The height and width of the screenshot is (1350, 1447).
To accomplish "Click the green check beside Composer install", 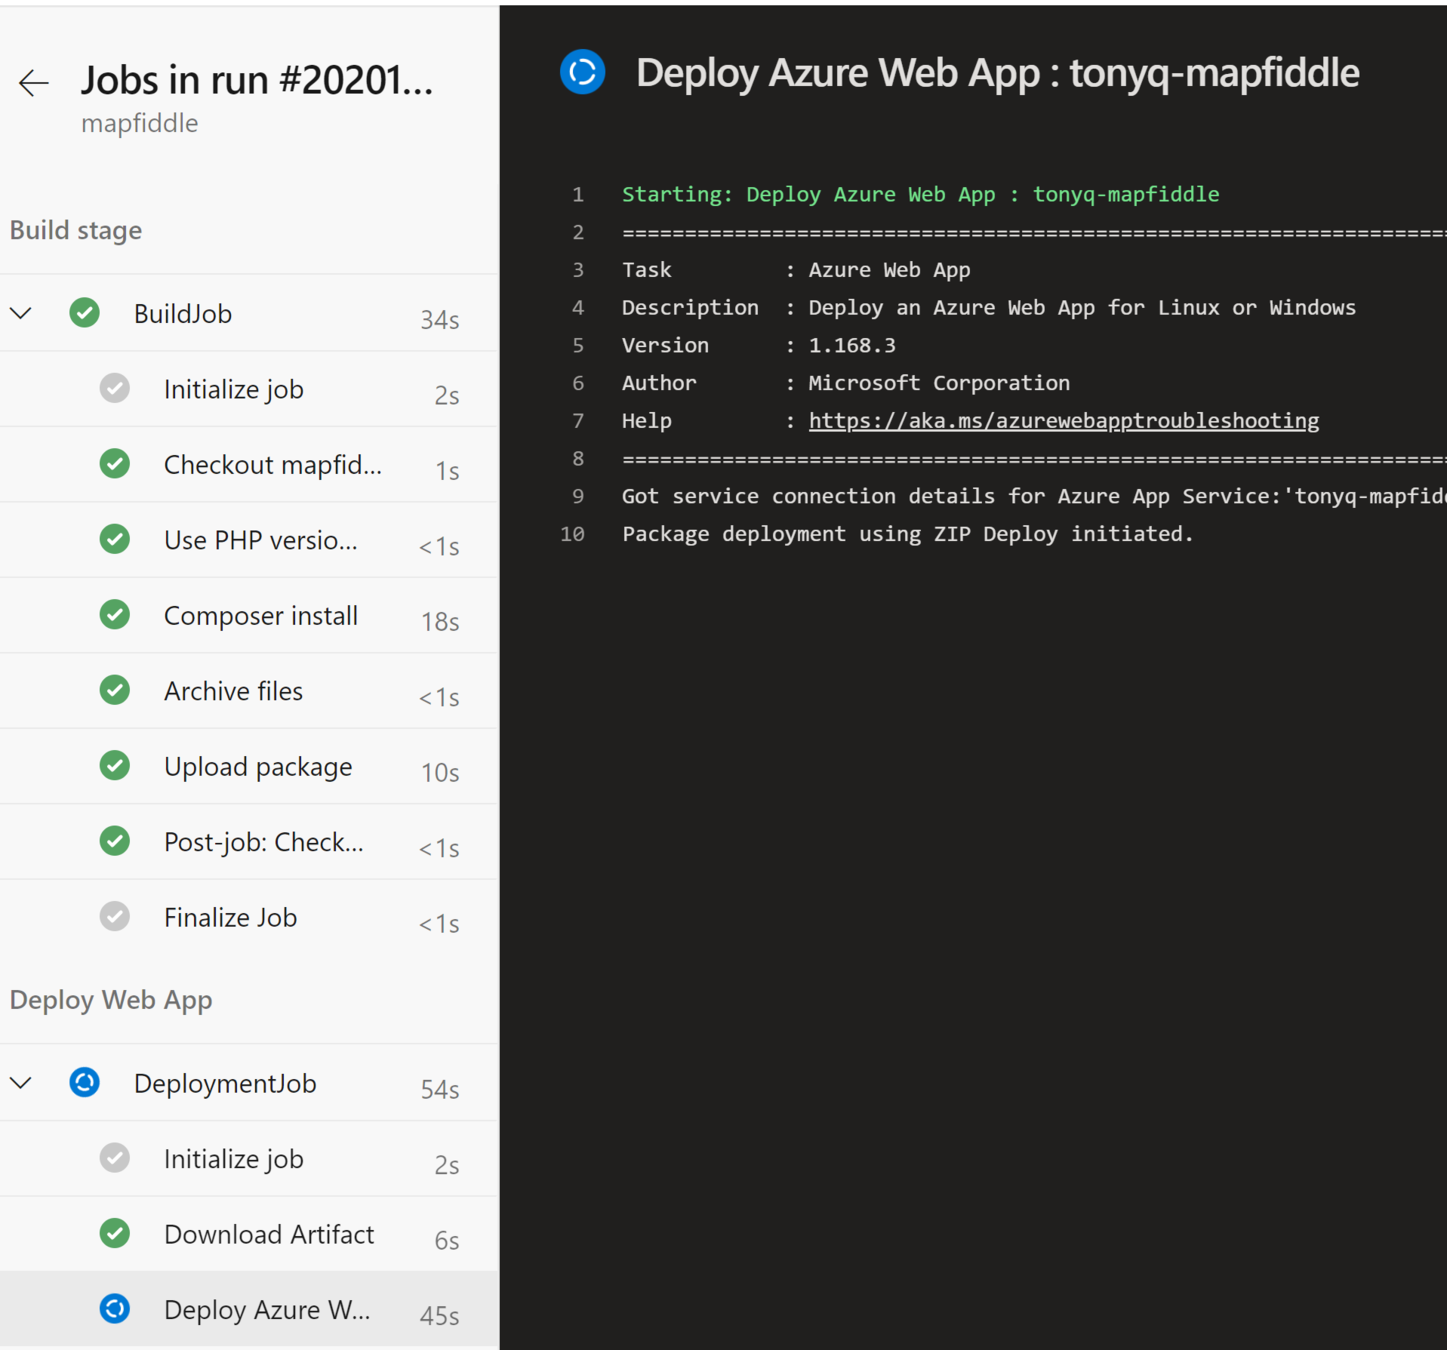I will coord(115,615).
